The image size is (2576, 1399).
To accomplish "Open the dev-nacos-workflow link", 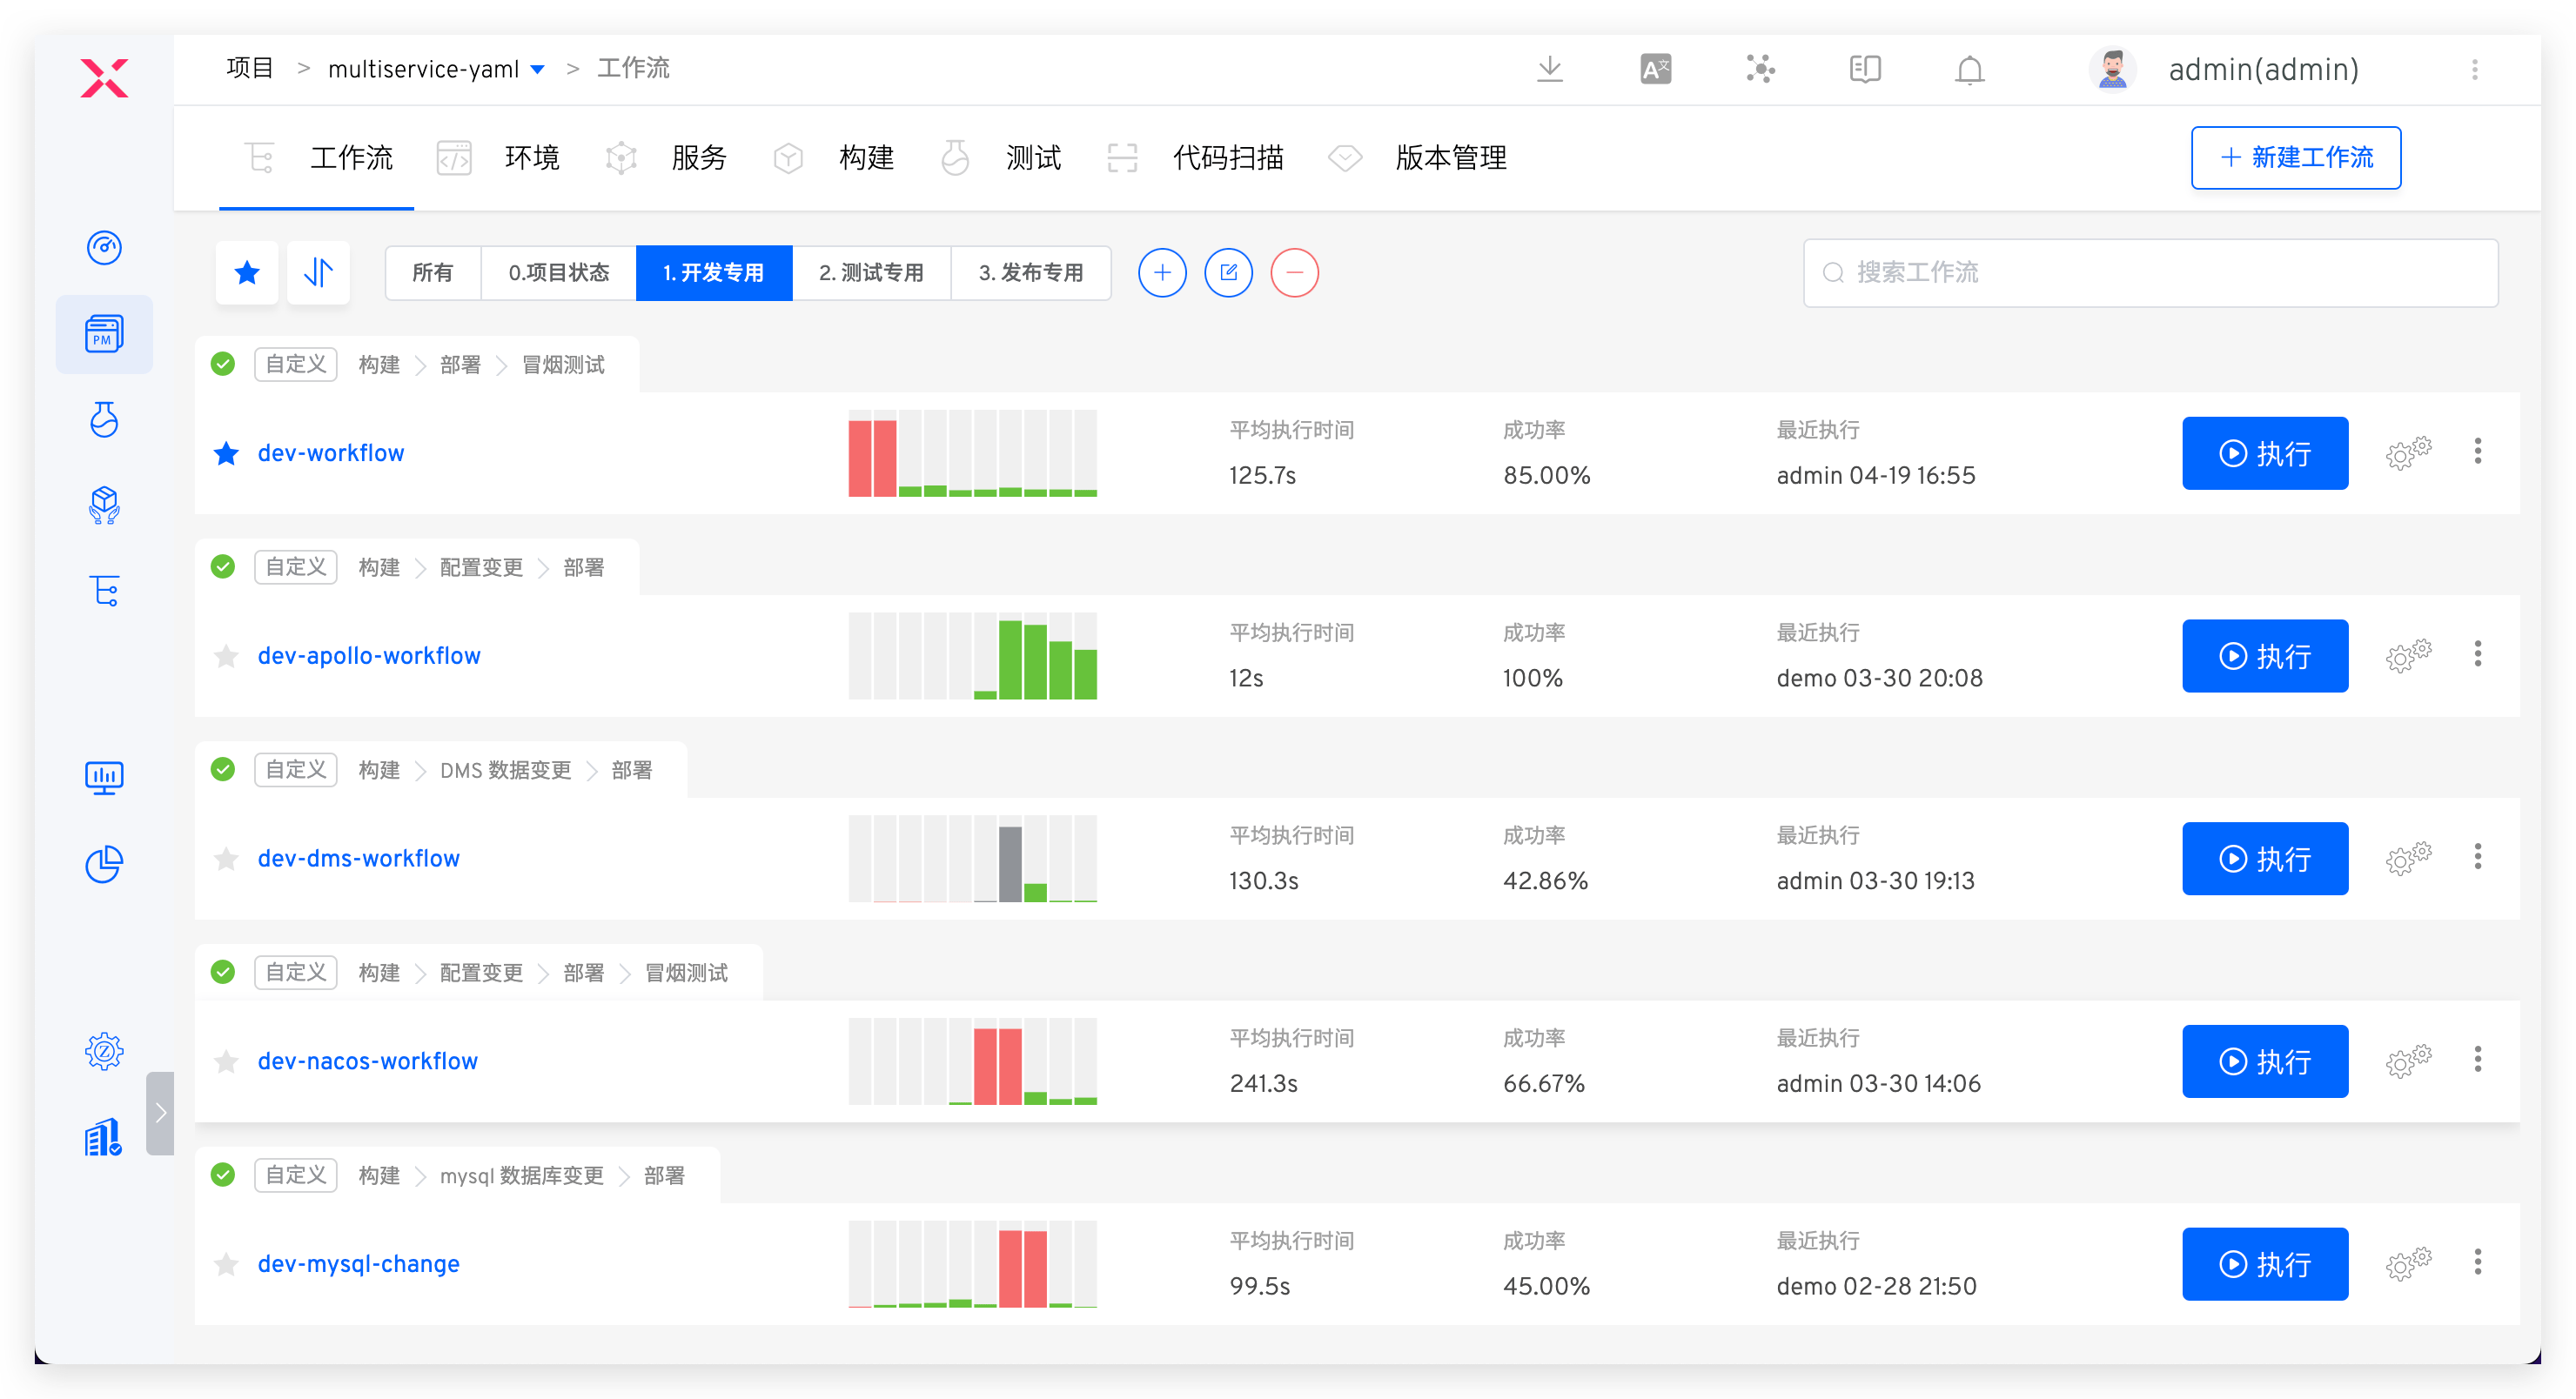I will [367, 1061].
